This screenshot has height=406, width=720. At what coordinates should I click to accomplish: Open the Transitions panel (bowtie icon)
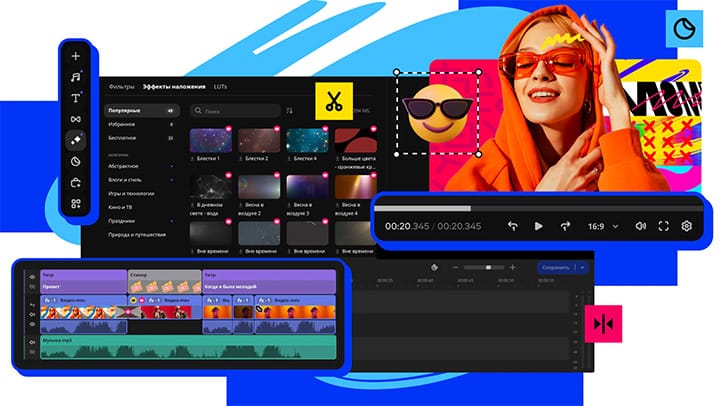pyautogui.click(x=76, y=119)
